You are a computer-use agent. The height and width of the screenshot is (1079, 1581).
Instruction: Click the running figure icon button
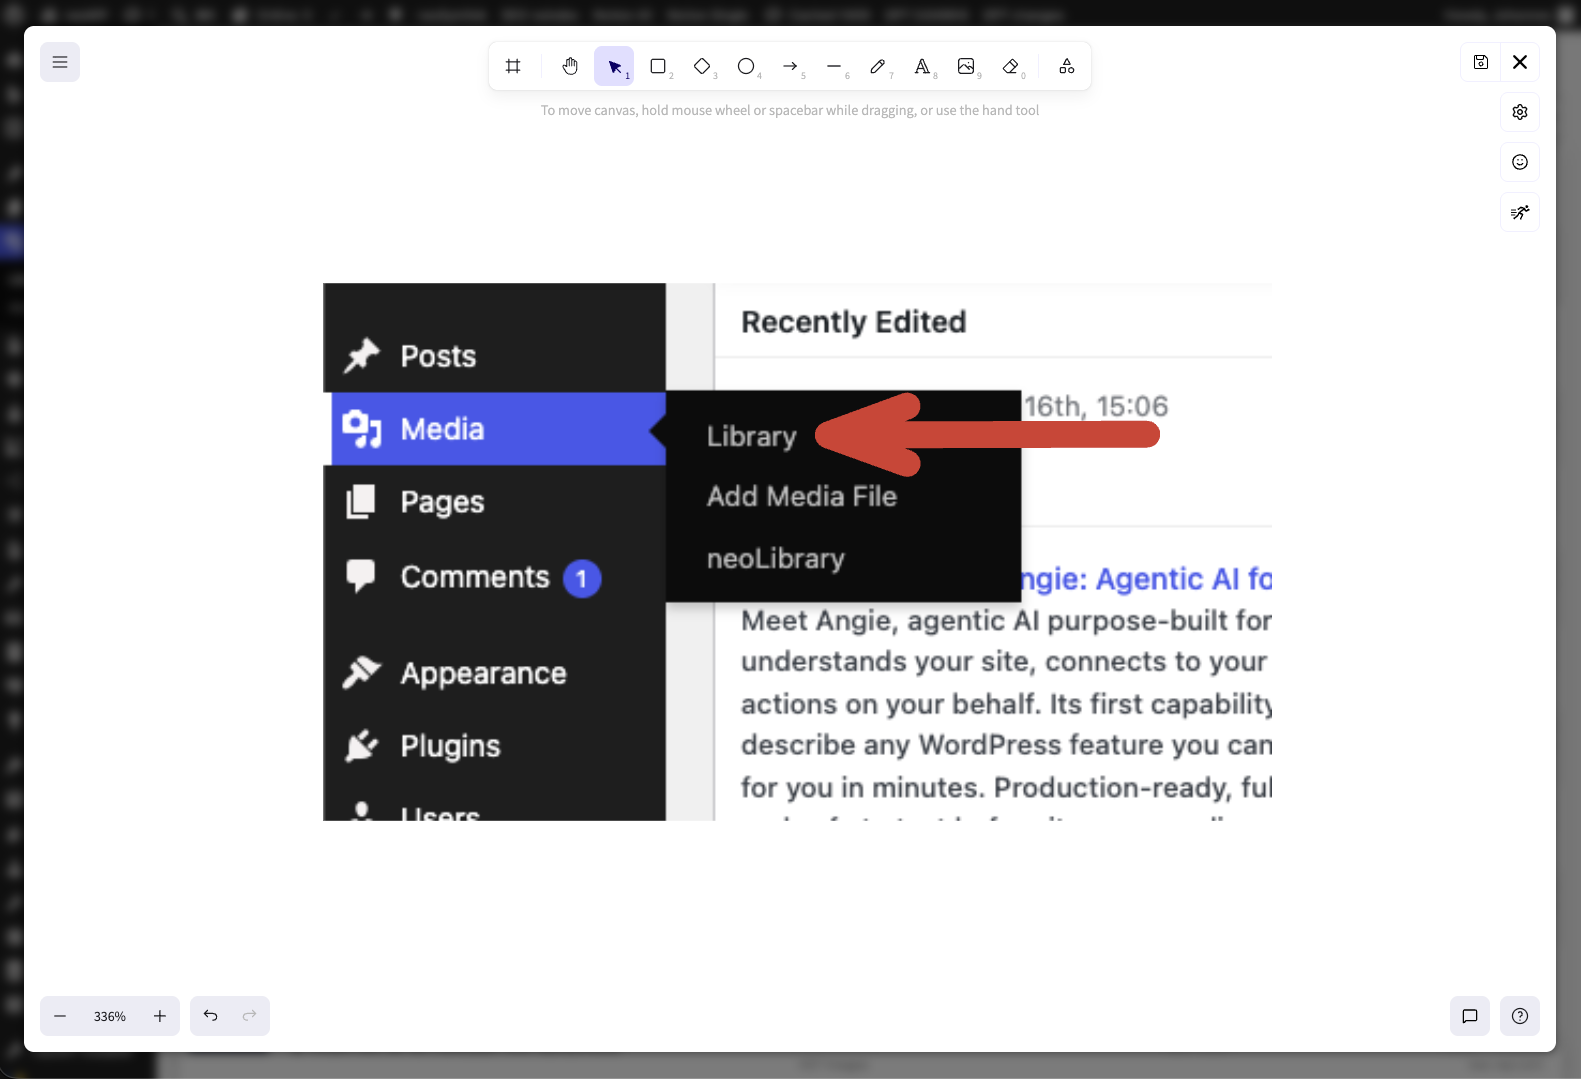click(x=1520, y=212)
